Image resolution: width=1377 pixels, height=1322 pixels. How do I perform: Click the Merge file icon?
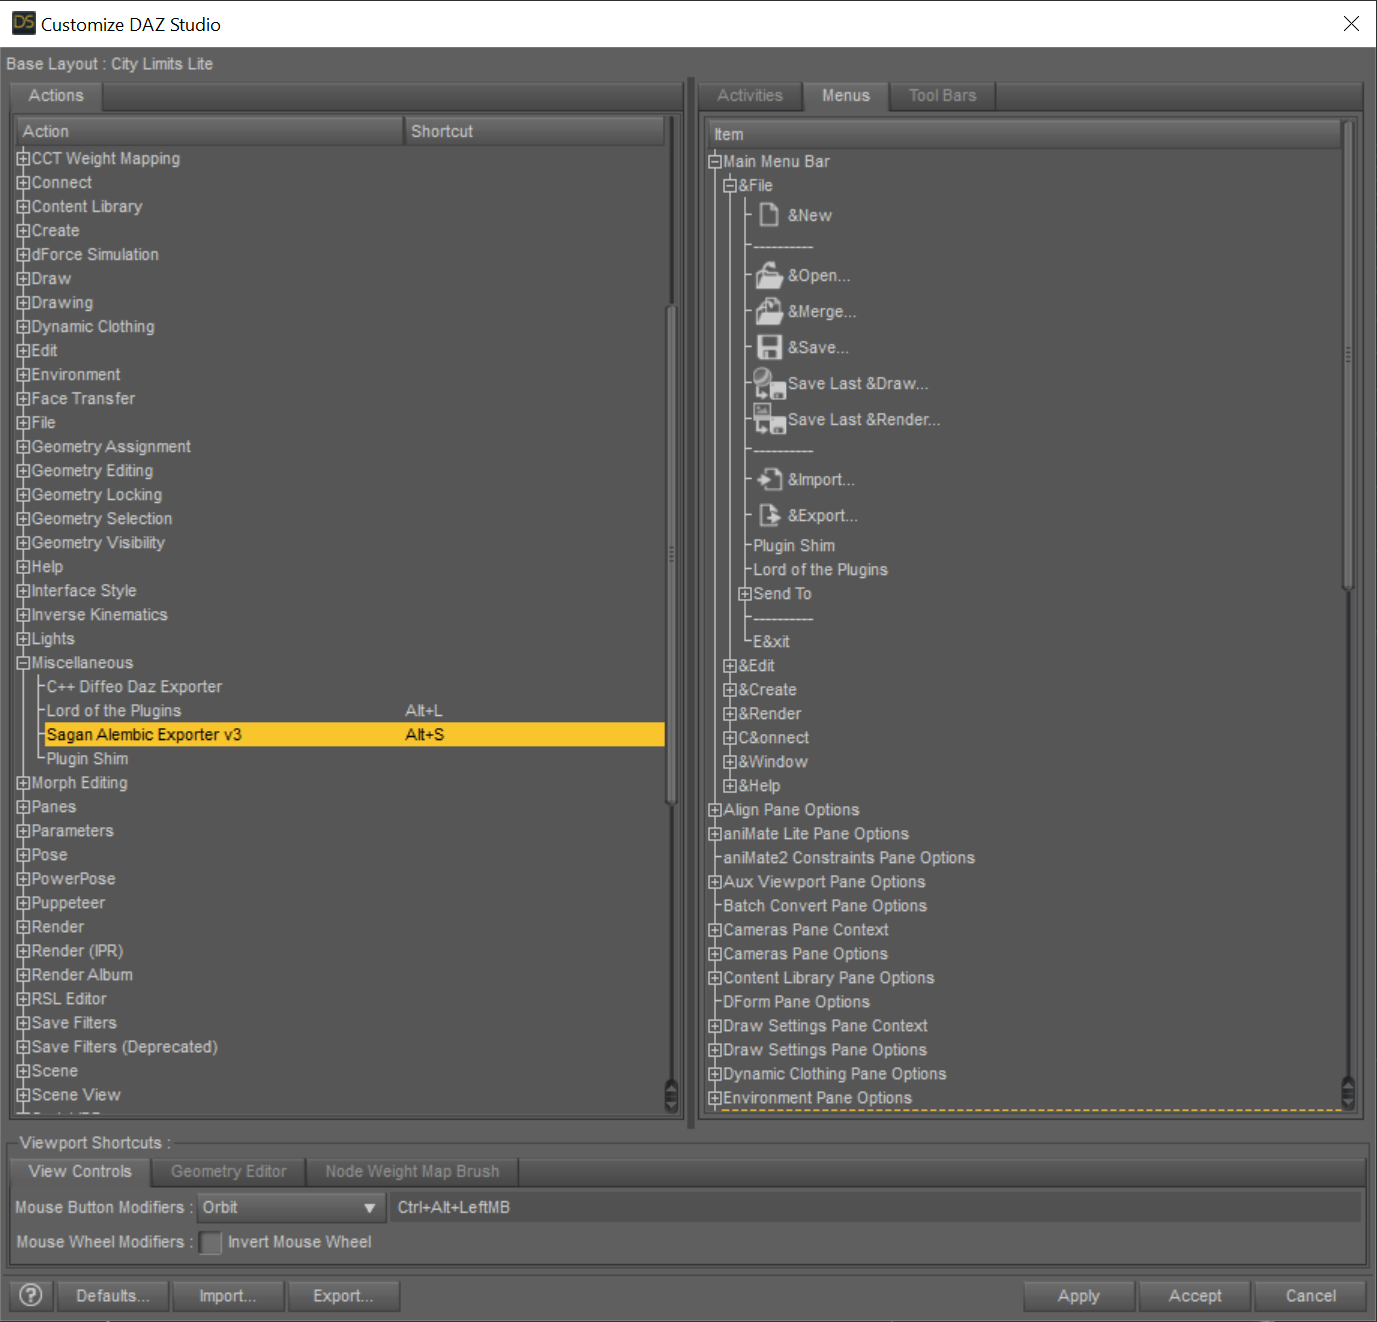pyautogui.click(x=769, y=311)
